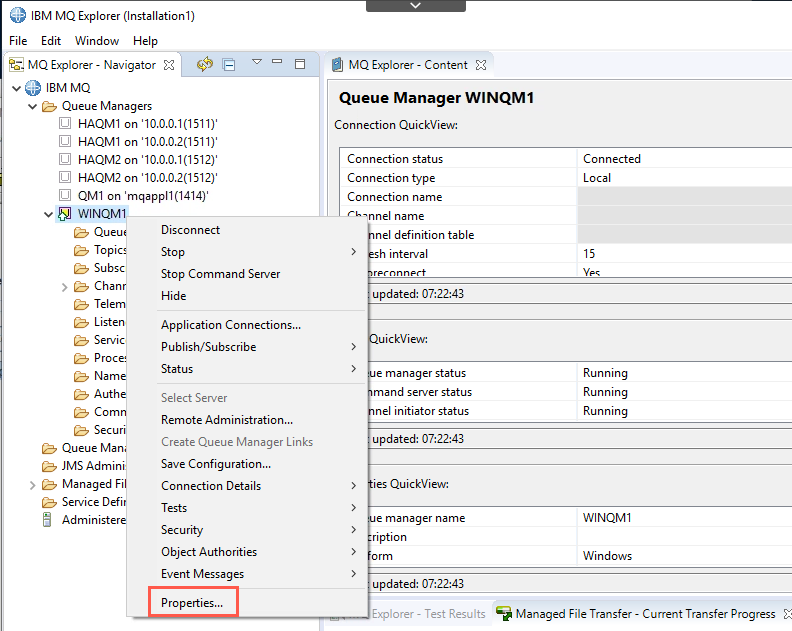Collapse the WINQM1 tree node
Viewport: 792px width, 631px height.
pos(48,214)
